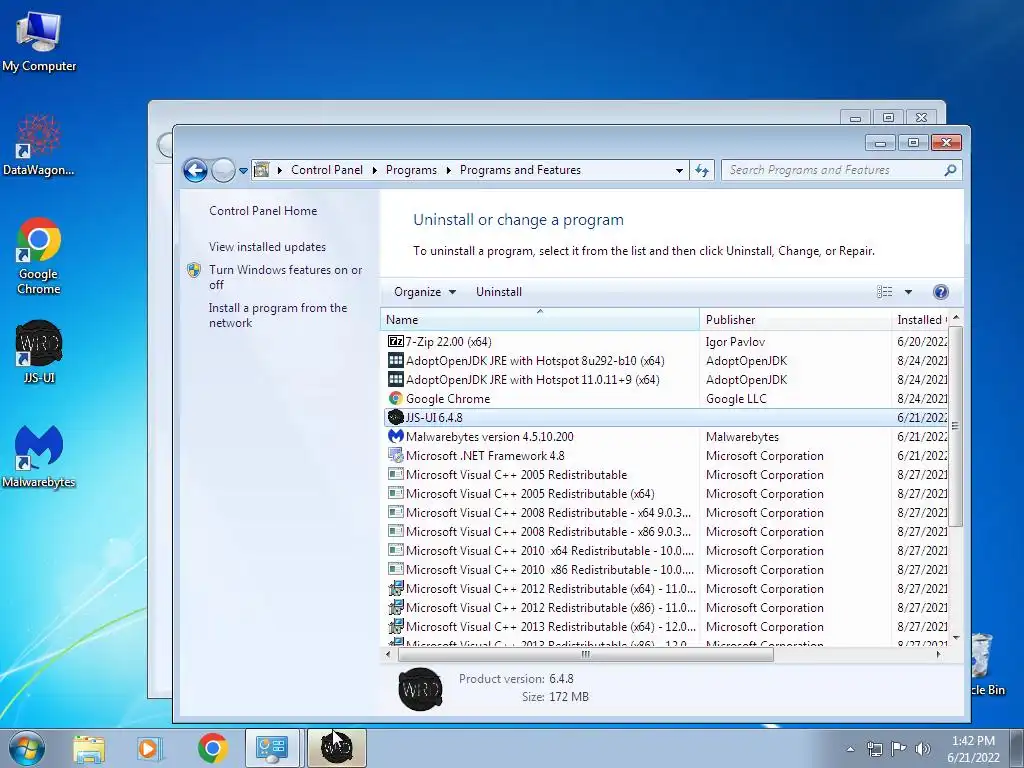Click the Malwarebytes icon in the list
The image size is (1024, 768).
[396, 436]
